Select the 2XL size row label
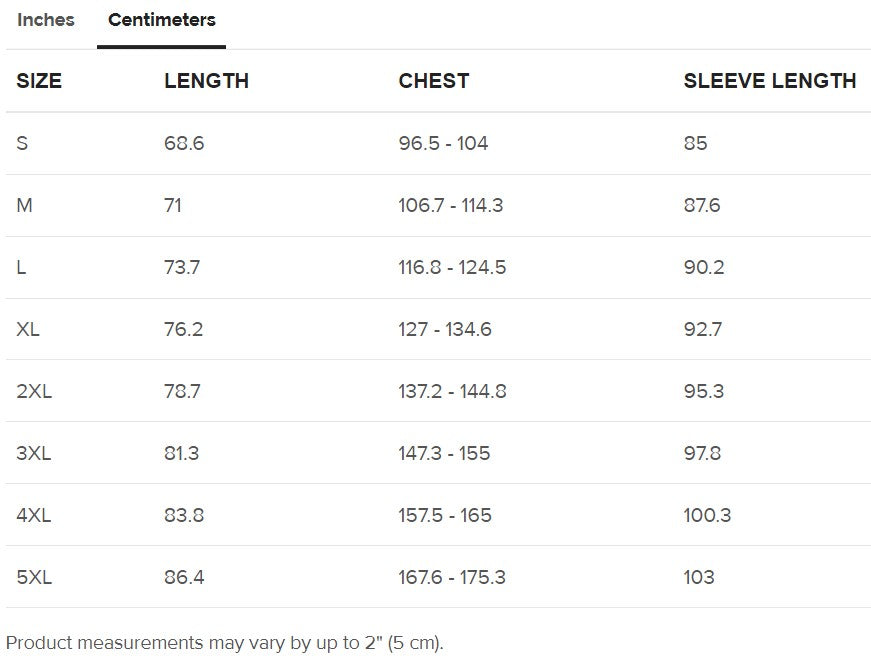Screen dimensions: 871x662 point(34,391)
